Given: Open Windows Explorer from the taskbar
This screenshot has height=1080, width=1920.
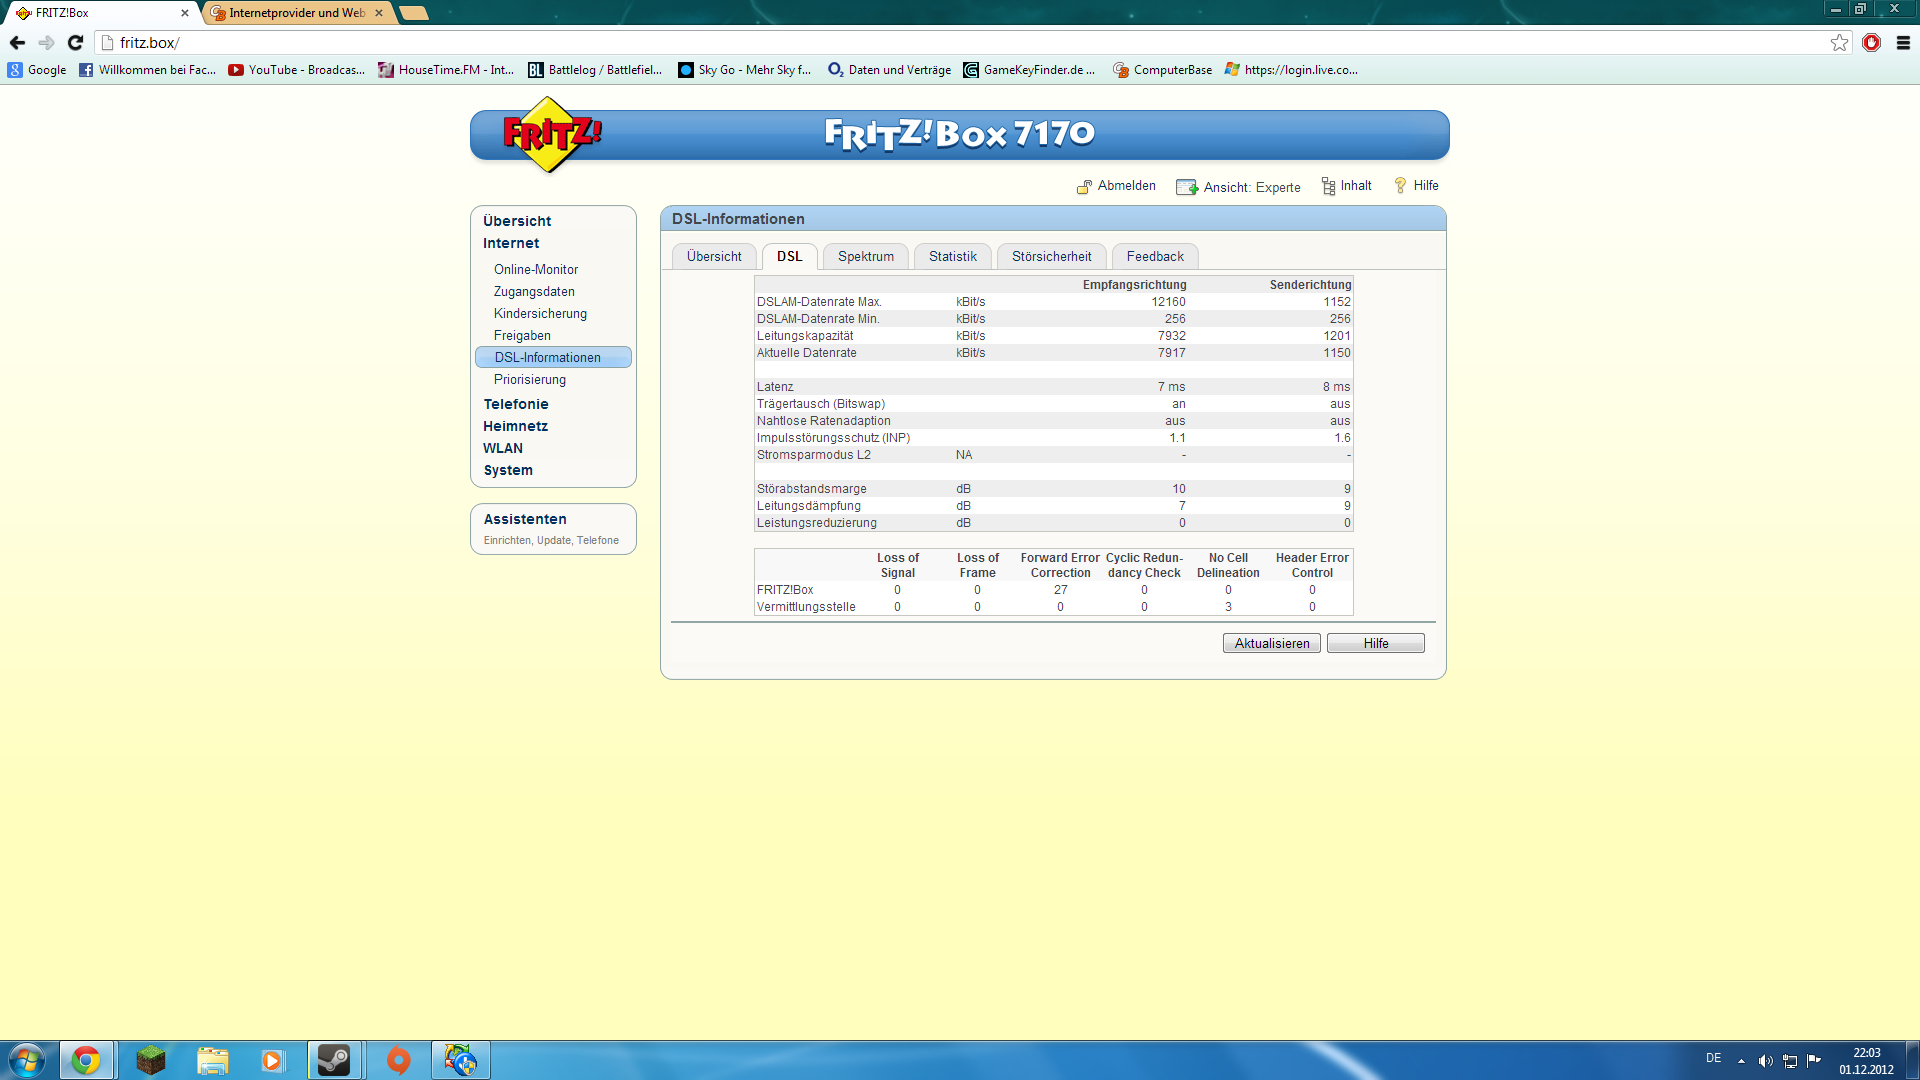Looking at the screenshot, I should [x=212, y=1060].
